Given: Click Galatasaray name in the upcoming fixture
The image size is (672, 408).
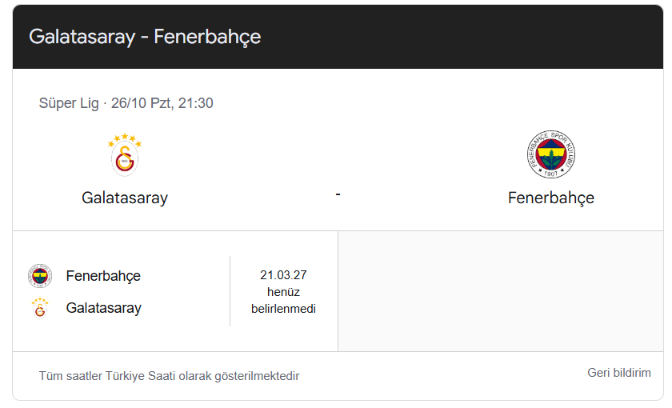Looking at the screenshot, I should [x=104, y=308].
